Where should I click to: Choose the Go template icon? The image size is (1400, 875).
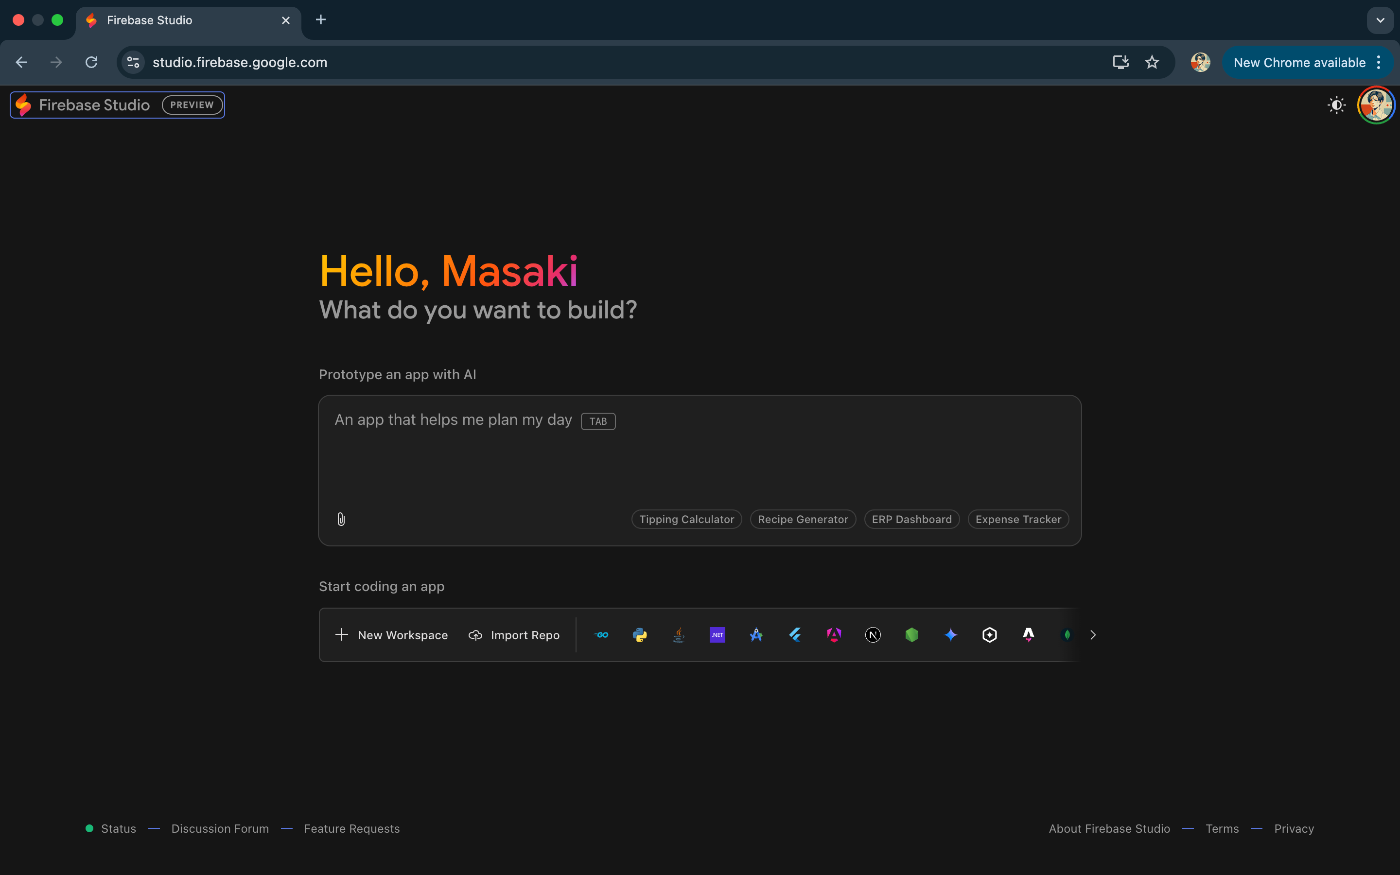(602, 635)
